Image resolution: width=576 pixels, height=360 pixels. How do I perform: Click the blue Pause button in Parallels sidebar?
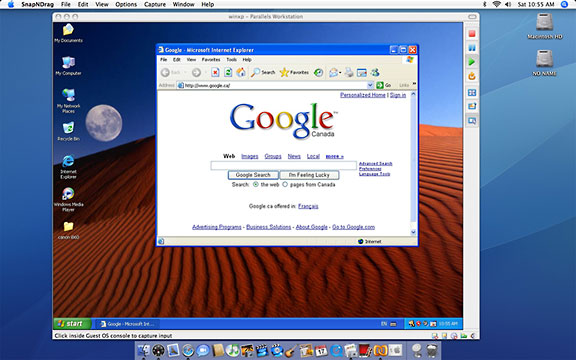click(472, 48)
